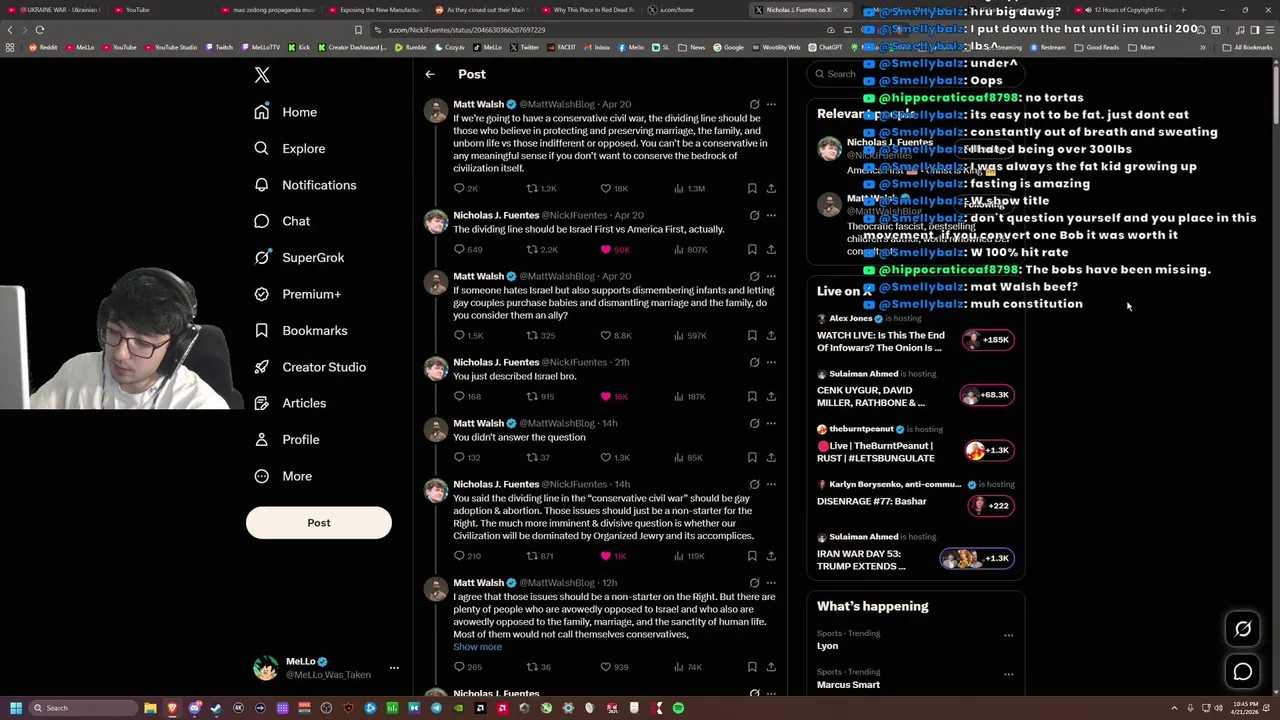Open options on Nicholas Fuentes Apr 20 post
1280x720 pixels.
[x=771, y=215]
